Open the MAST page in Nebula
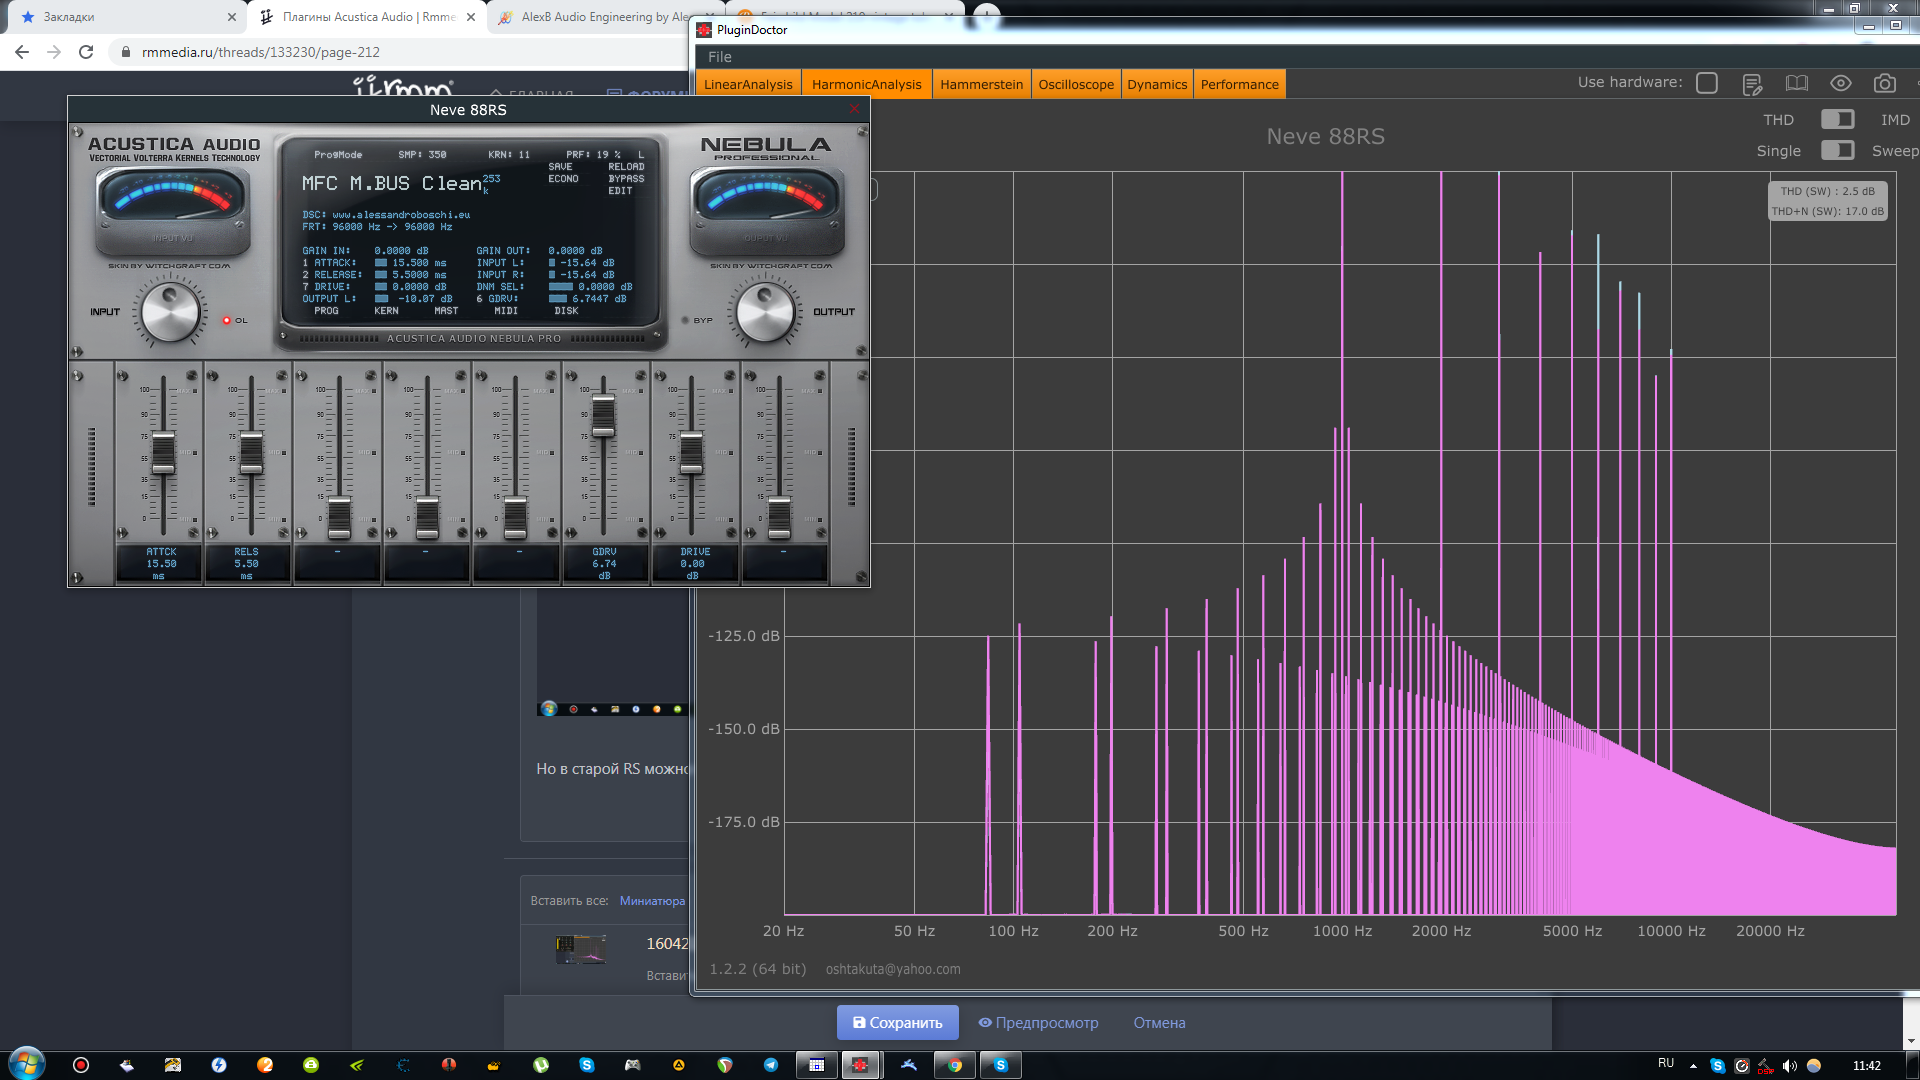The image size is (1920, 1080). (446, 311)
